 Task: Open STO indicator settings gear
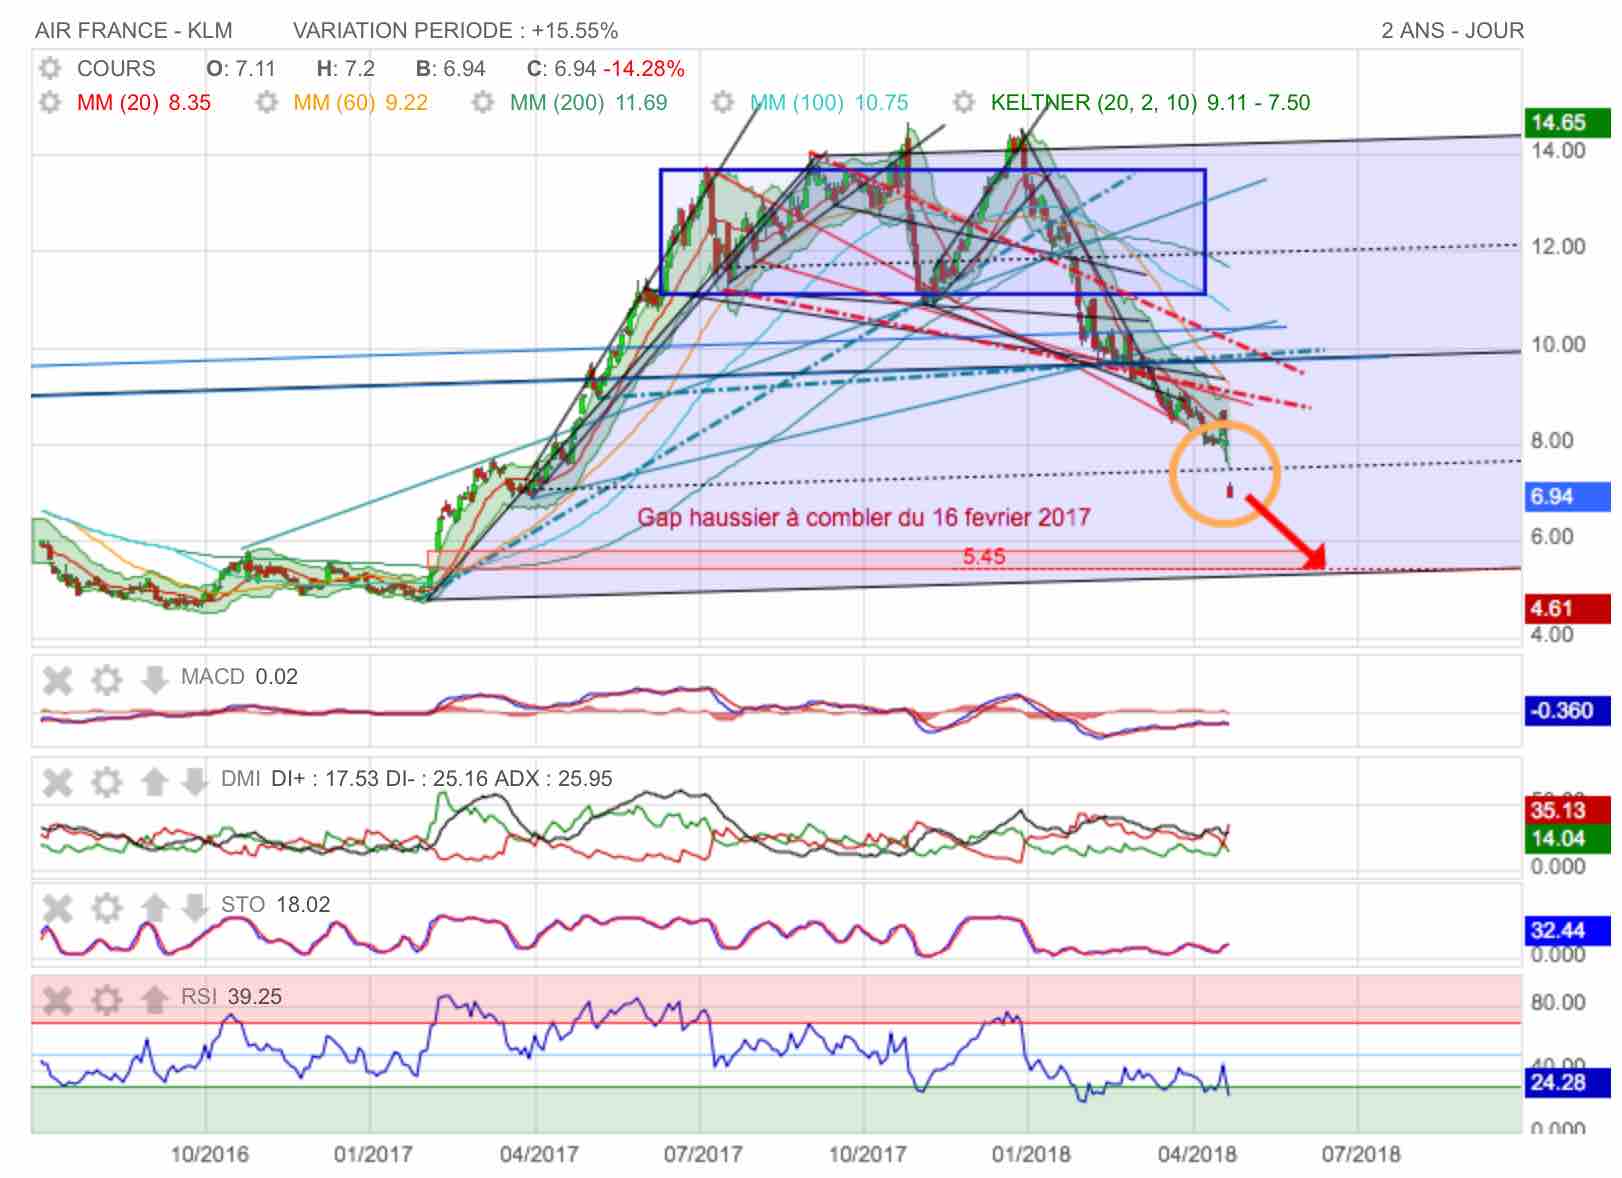(106, 908)
